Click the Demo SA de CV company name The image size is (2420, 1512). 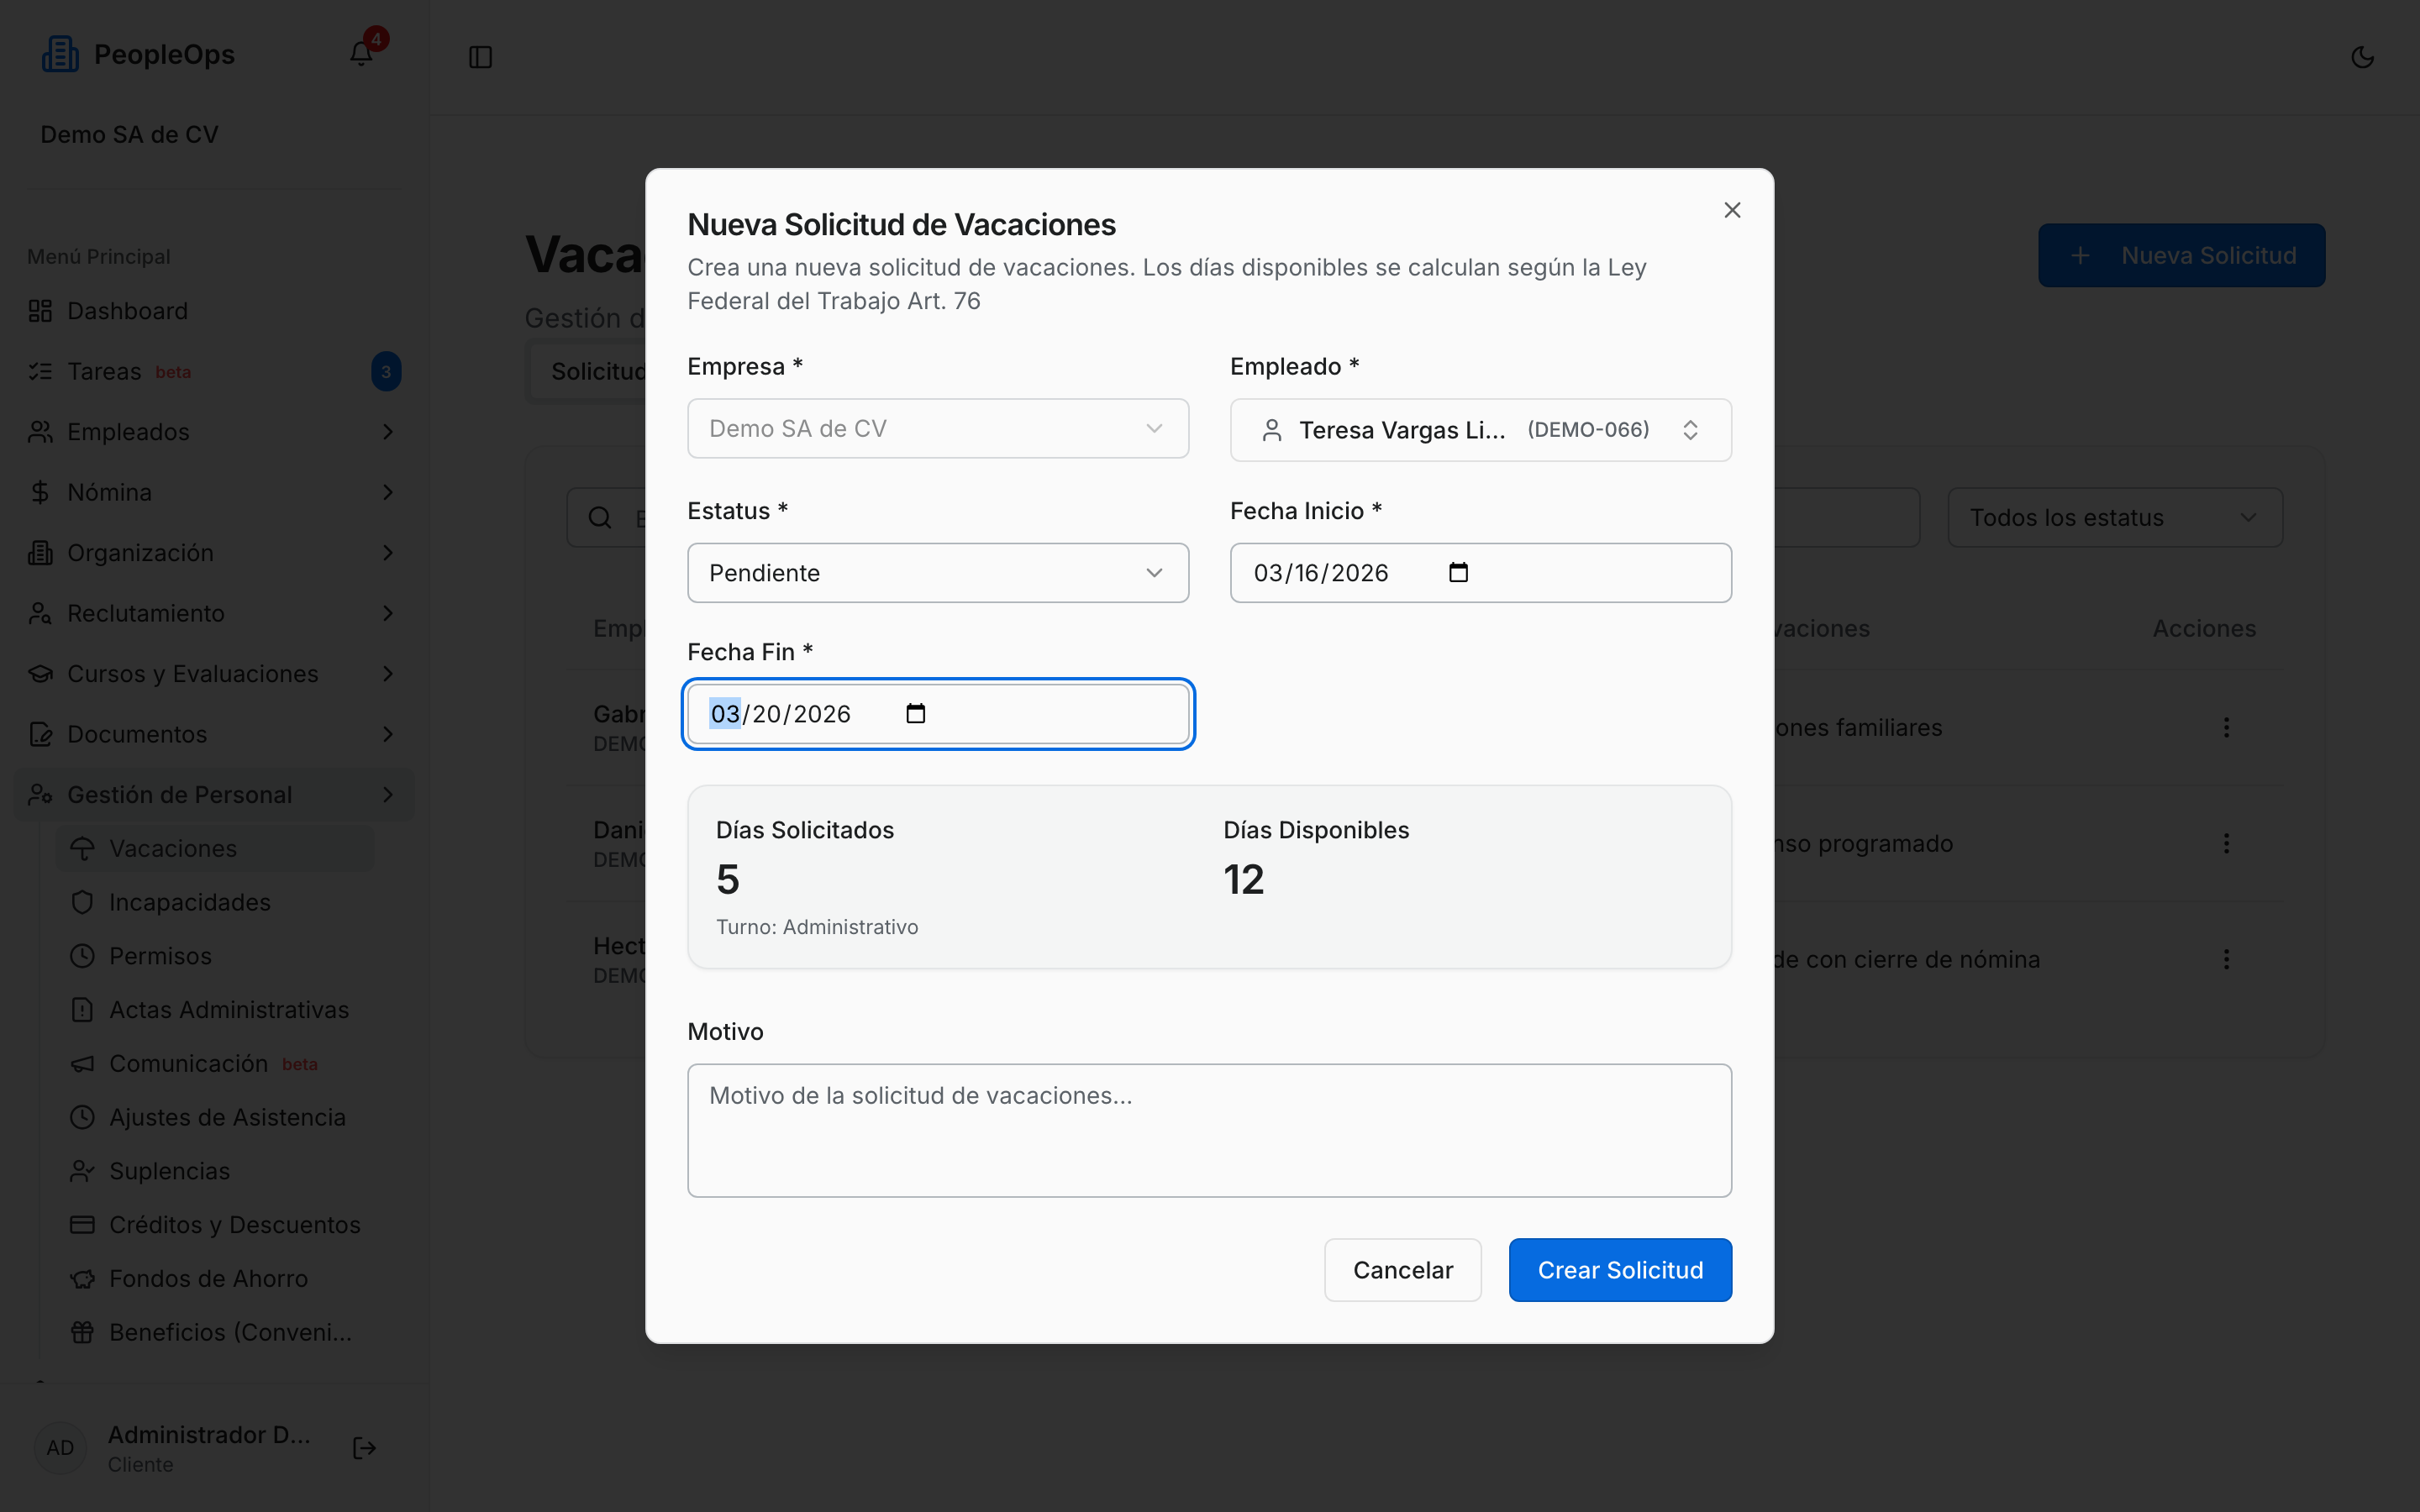129,135
